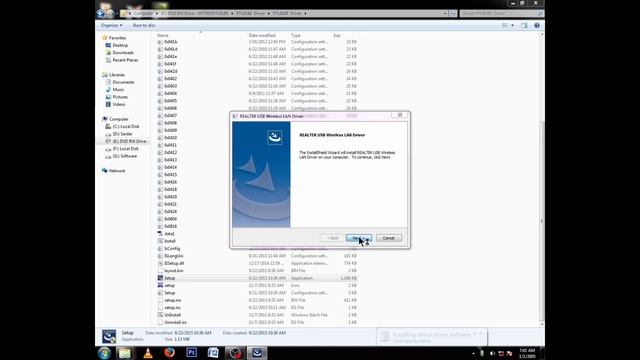The image size is (640, 360).
Task: Select the ISSetup.dll file
Action: [174, 263]
